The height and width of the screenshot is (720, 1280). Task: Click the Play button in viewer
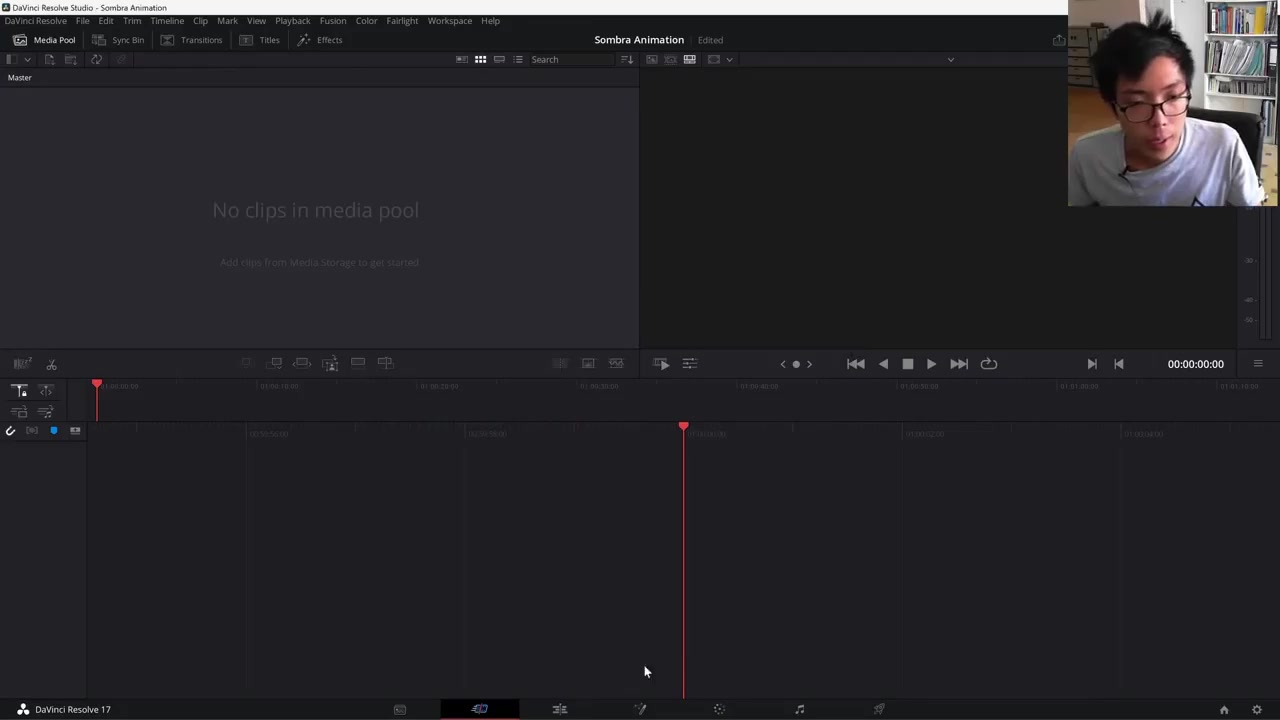coord(931,364)
